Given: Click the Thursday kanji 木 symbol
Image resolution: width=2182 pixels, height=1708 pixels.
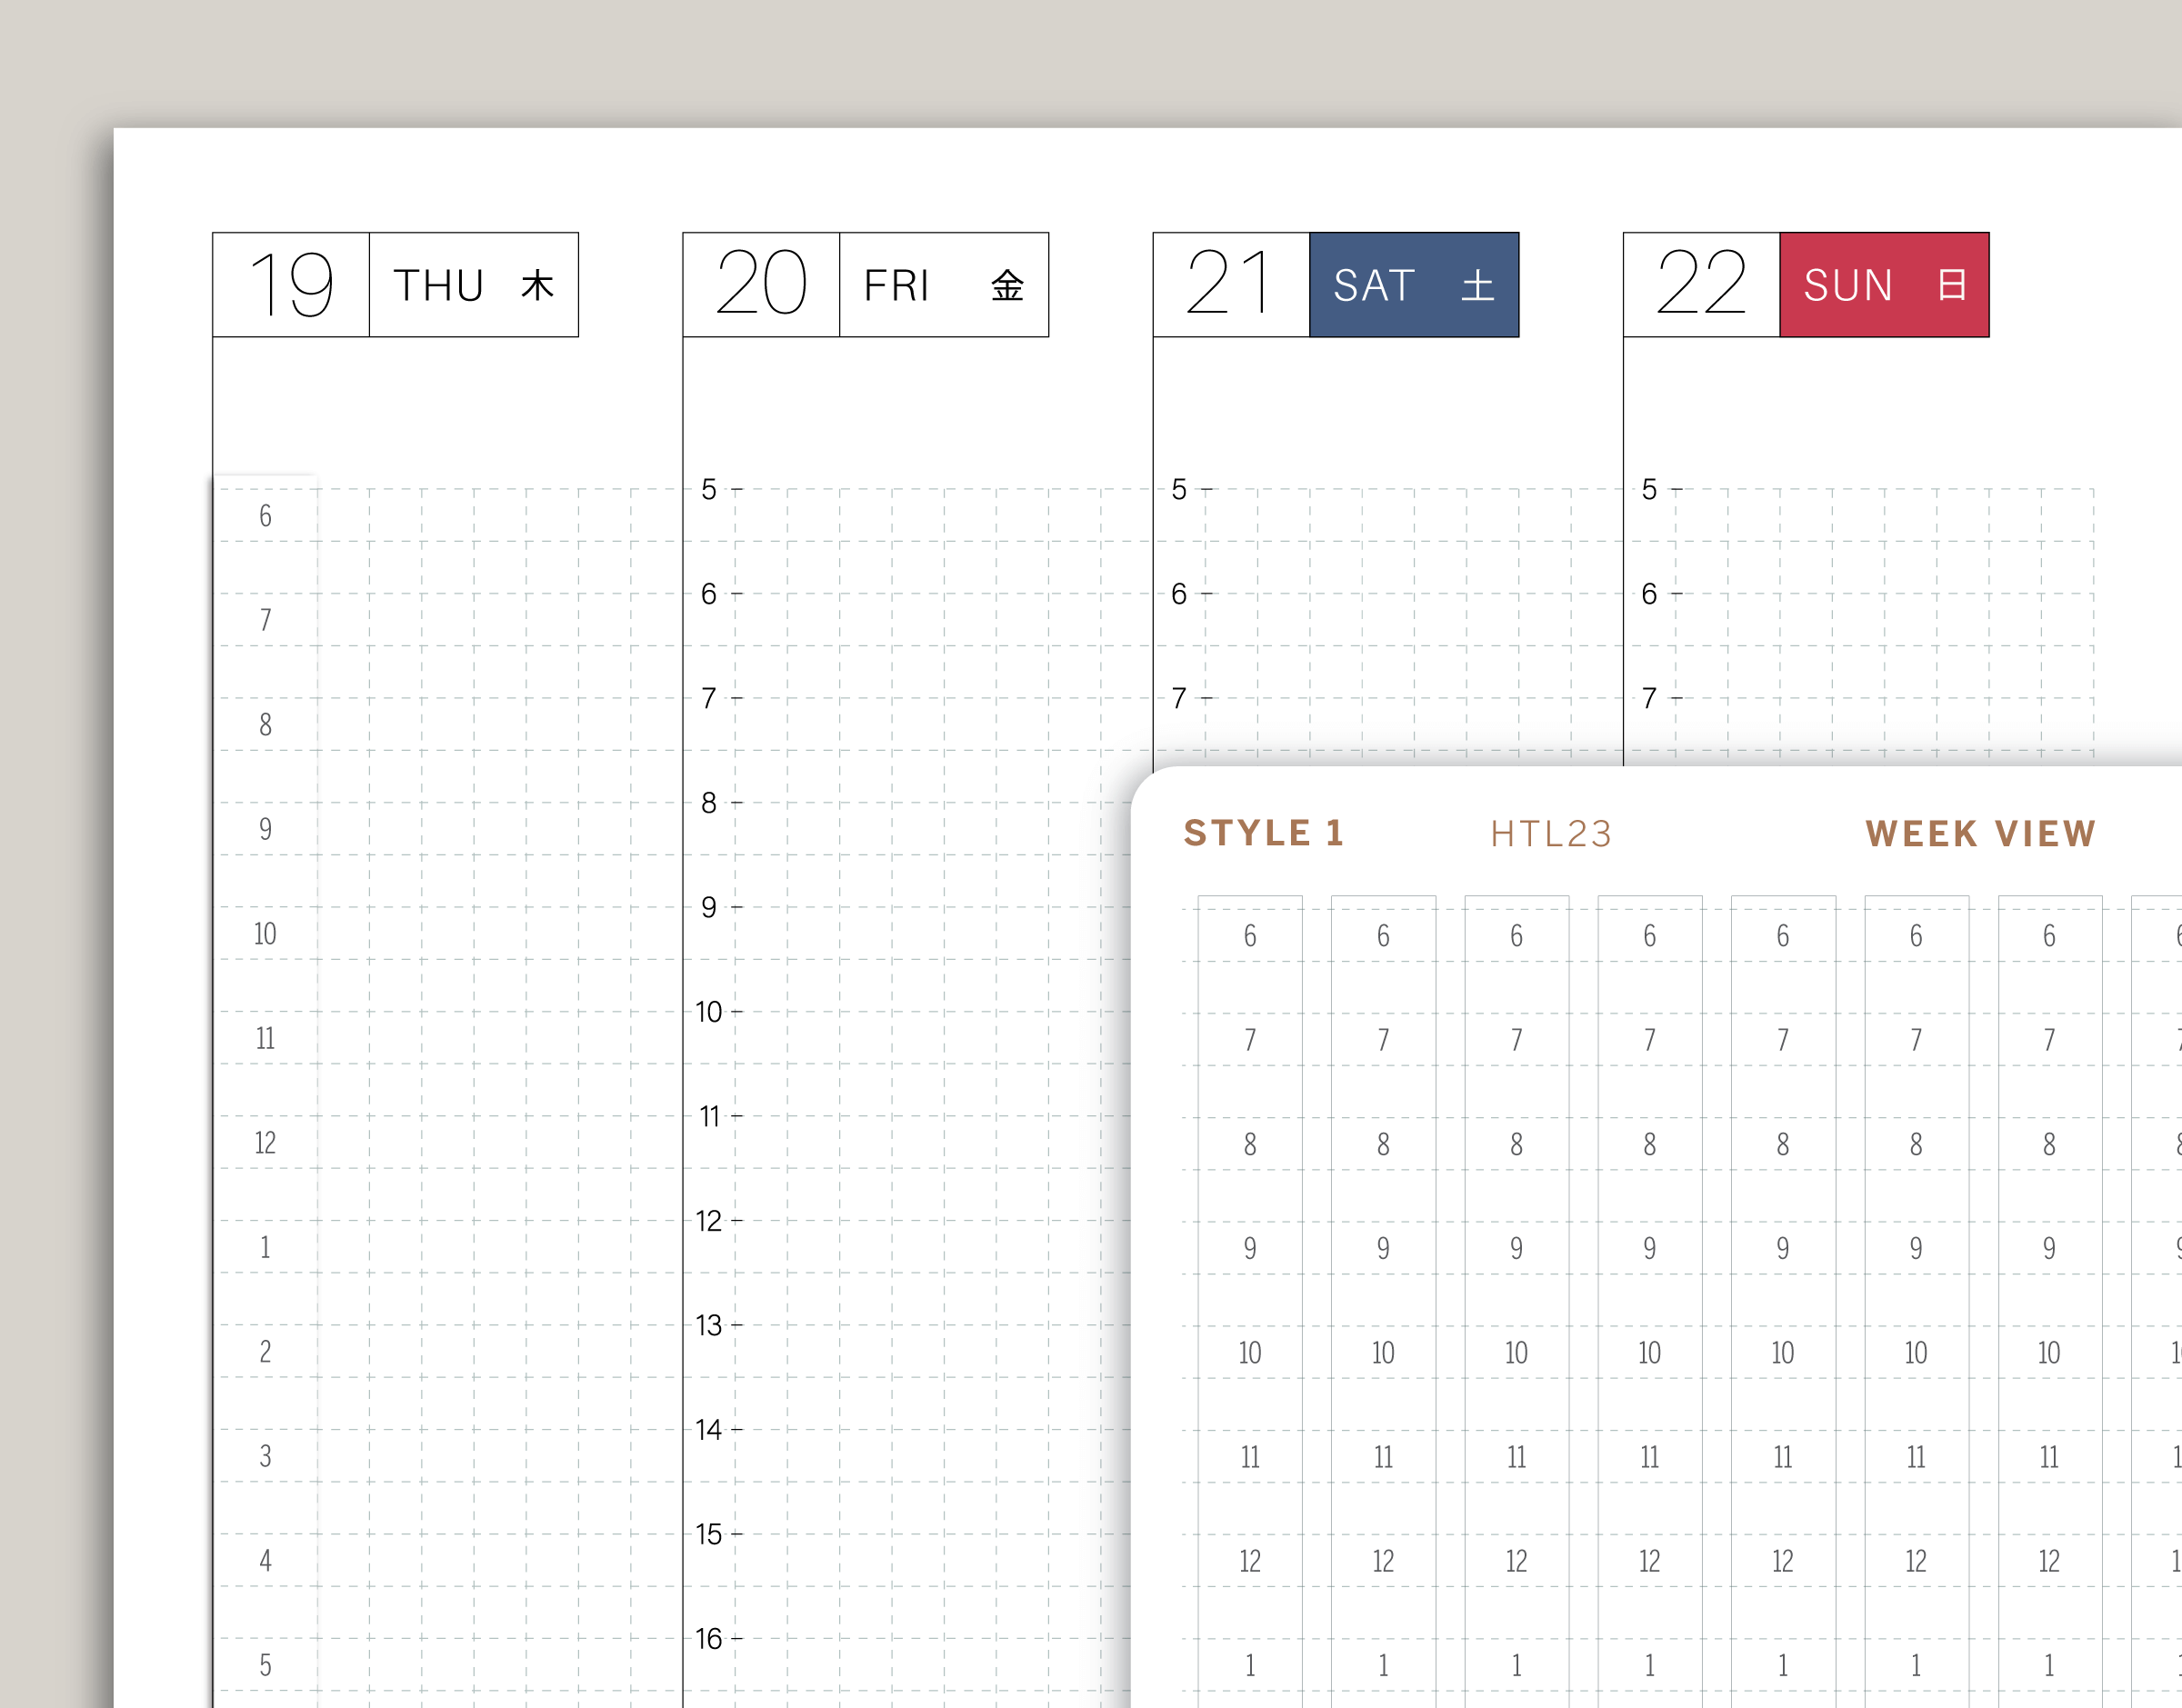Looking at the screenshot, I should coord(537,286).
